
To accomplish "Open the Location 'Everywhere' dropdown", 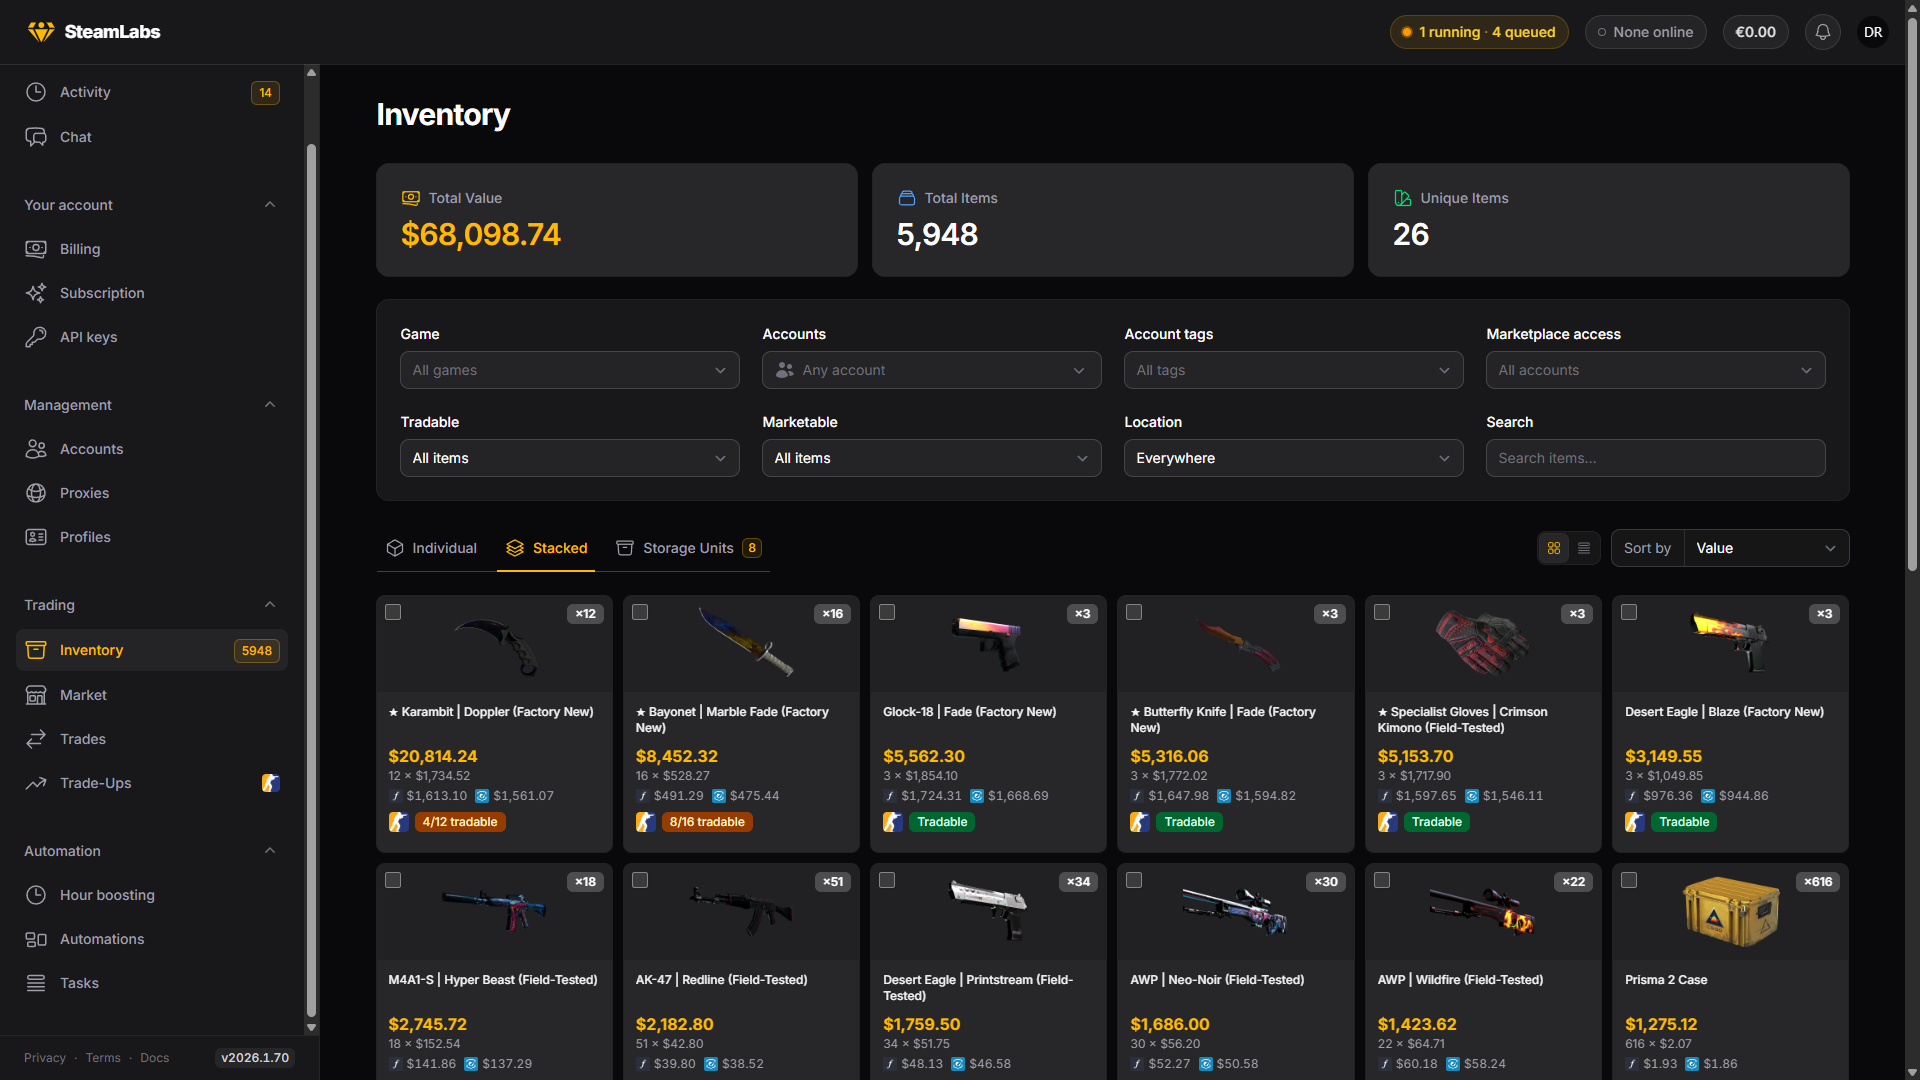I will pos(1294,458).
